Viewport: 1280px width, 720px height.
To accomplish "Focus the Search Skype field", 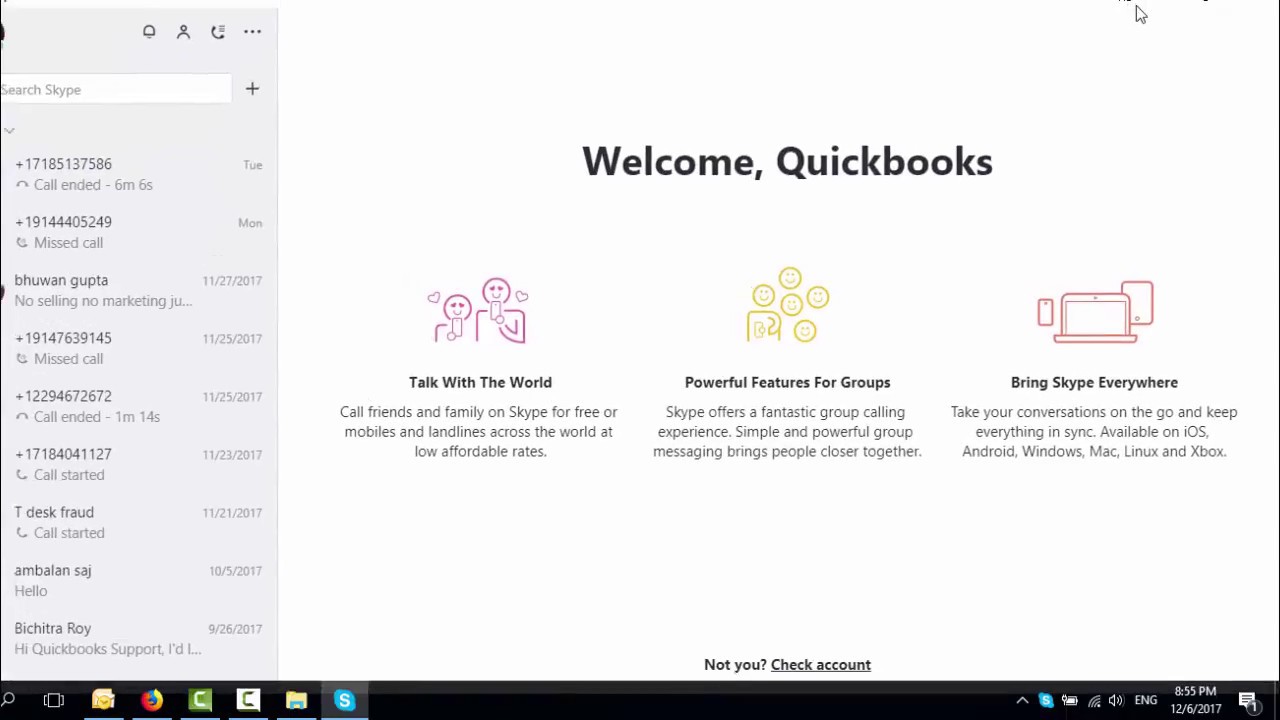I will click(115, 89).
